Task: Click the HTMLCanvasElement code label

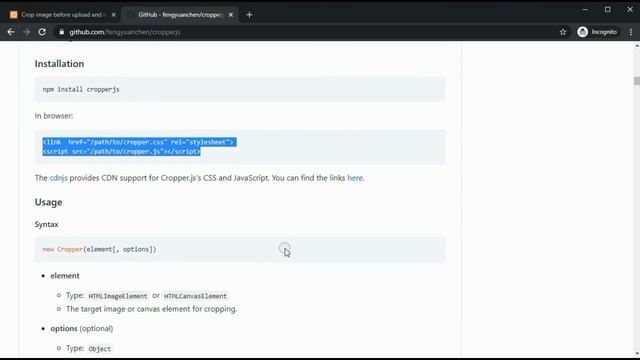Action: pyautogui.click(x=195, y=296)
